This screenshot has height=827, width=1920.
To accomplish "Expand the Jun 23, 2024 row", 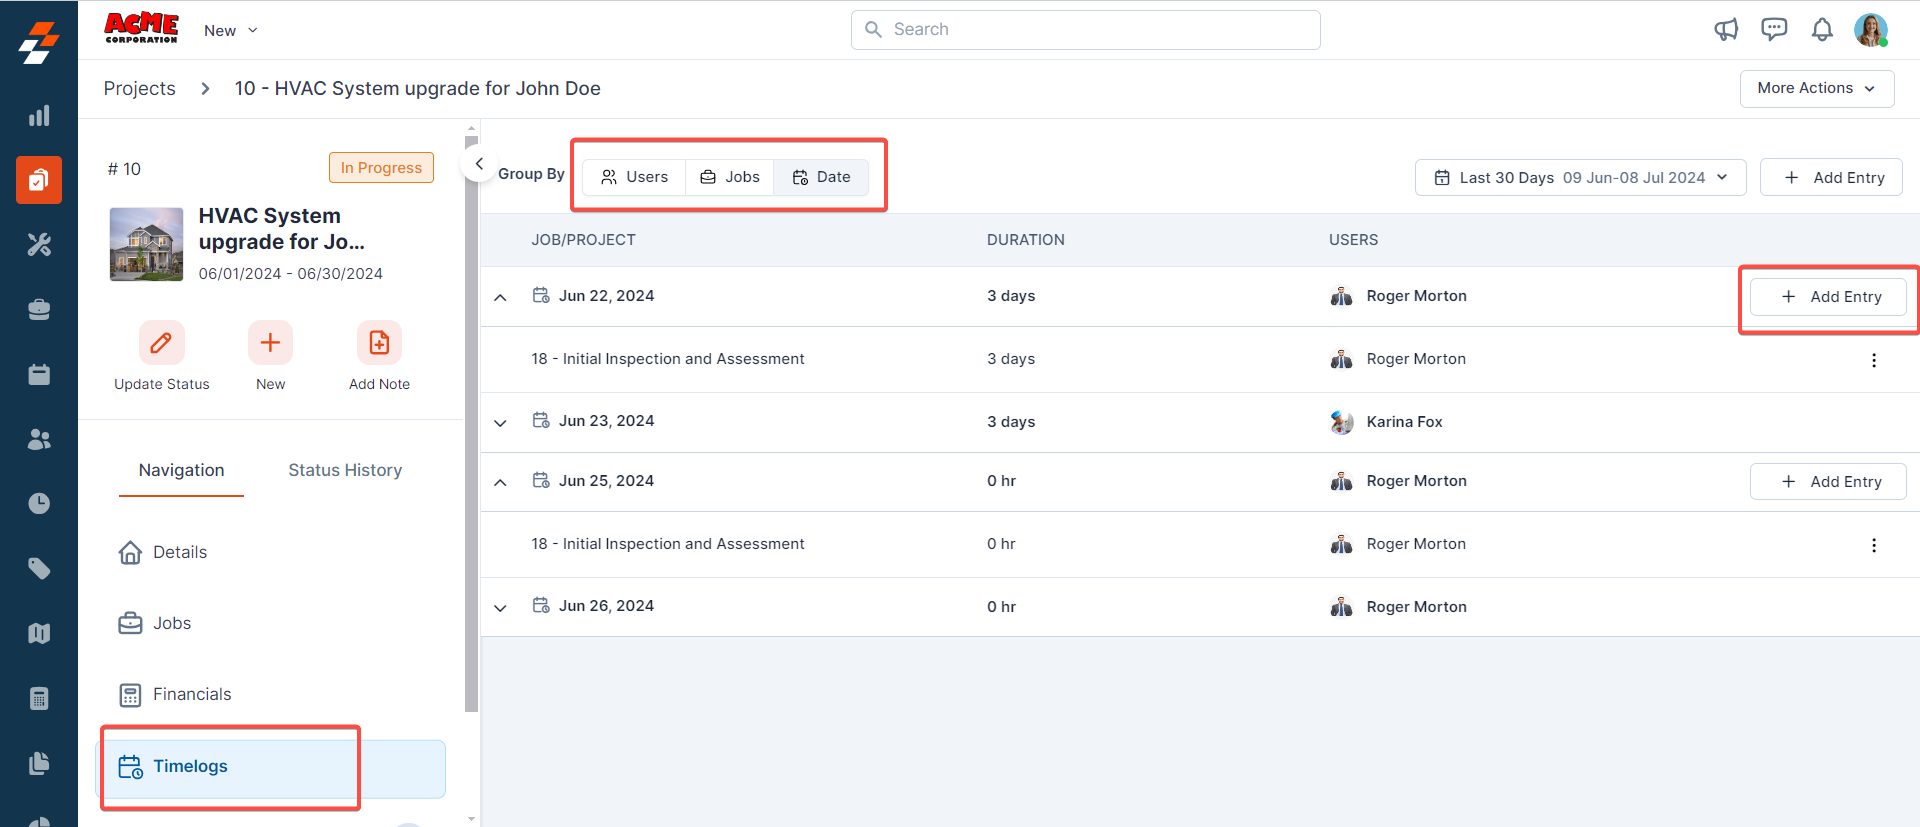I will 501,422.
